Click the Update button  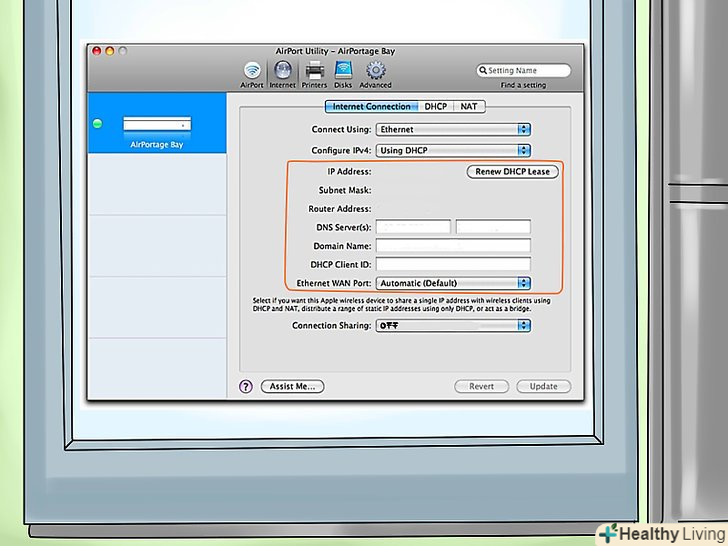pyautogui.click(x=544, y=386)
